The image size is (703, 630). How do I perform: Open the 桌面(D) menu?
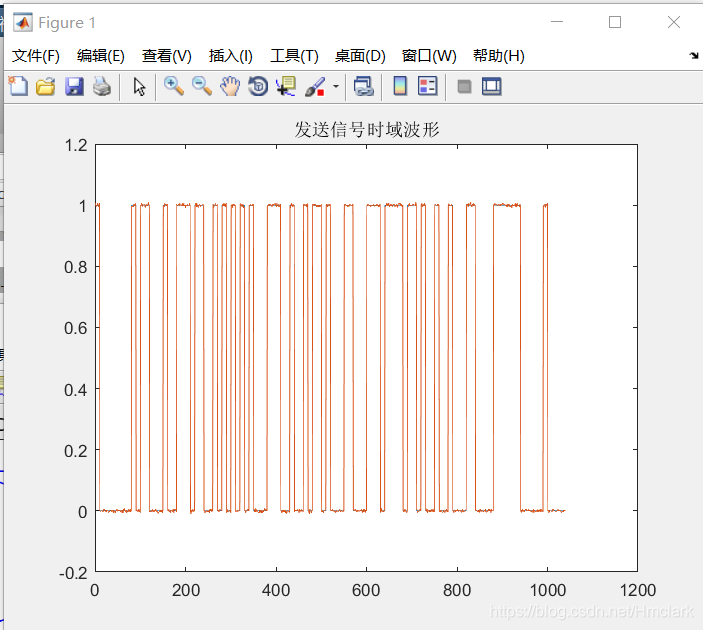360,56
